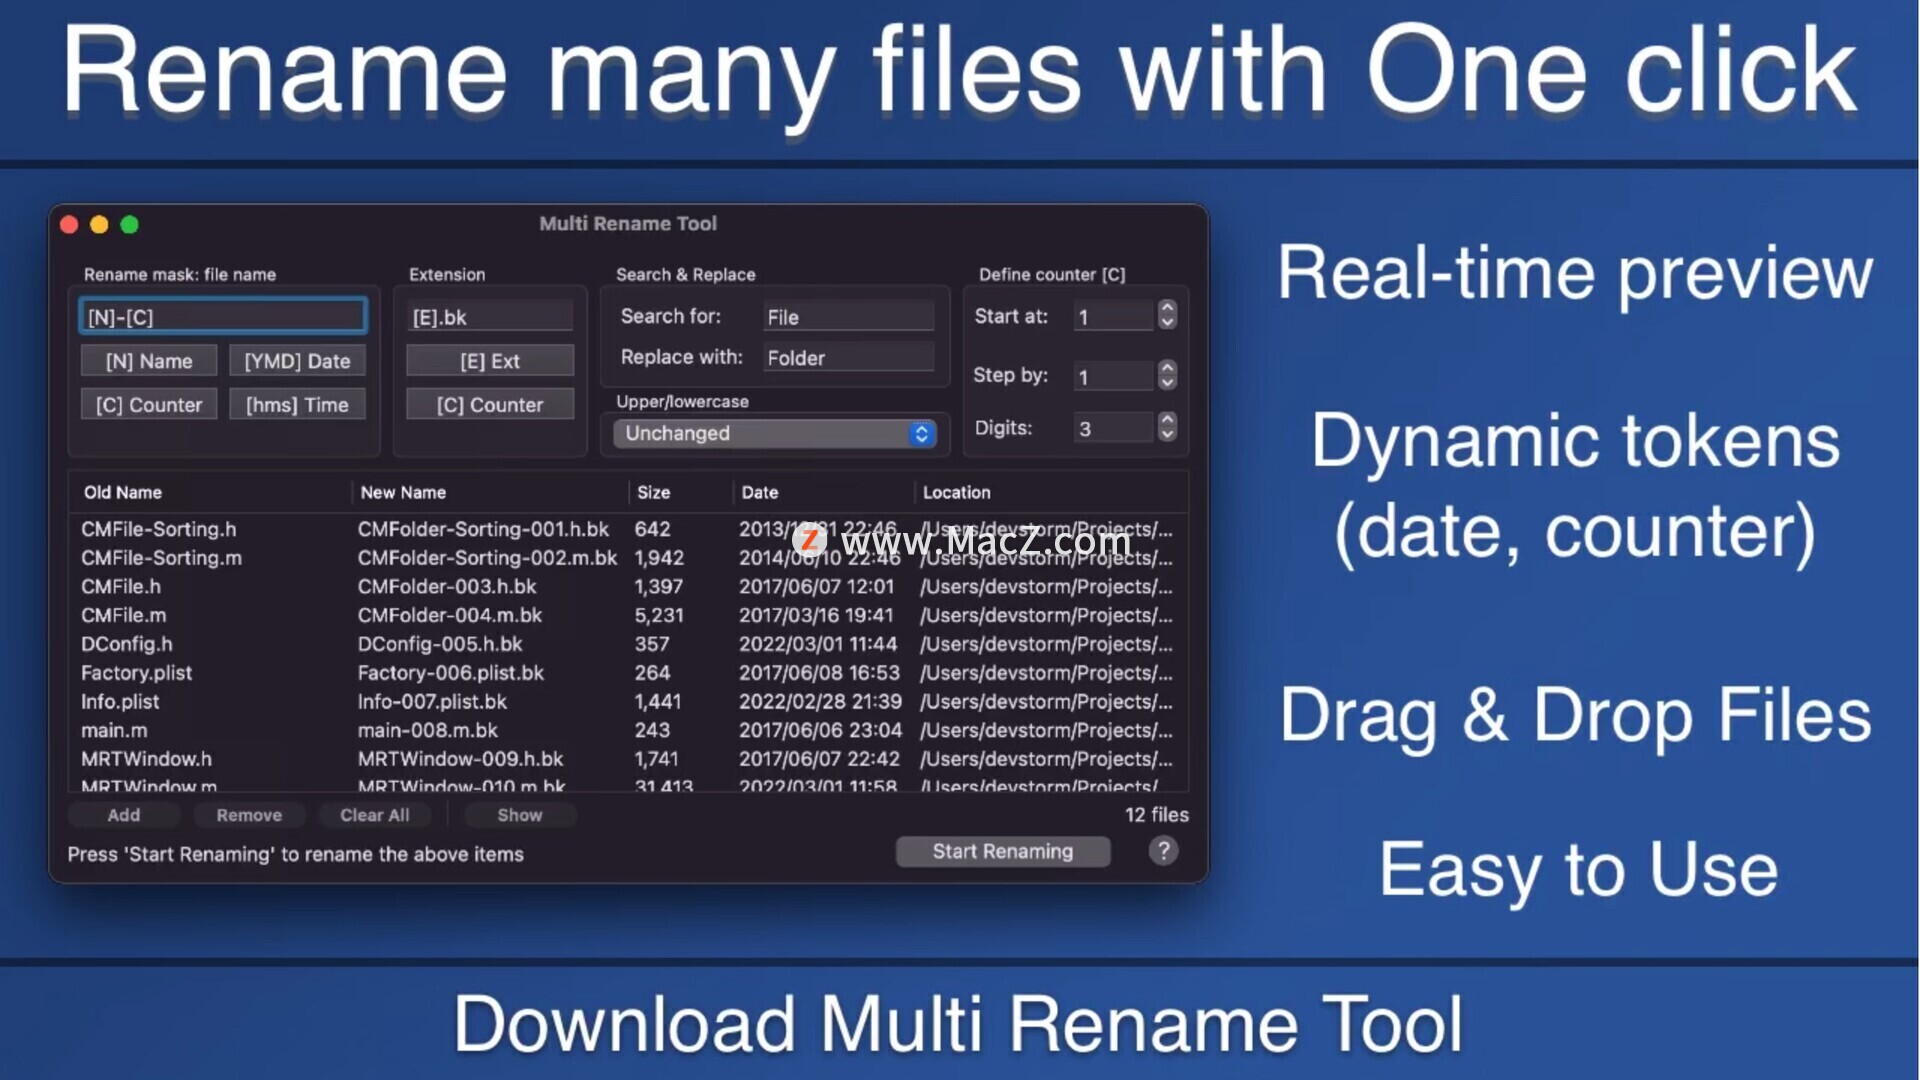The width and height of the screenshot is (1920, 1080).
Task: Sort by Date column header
Action: [823, 492]
